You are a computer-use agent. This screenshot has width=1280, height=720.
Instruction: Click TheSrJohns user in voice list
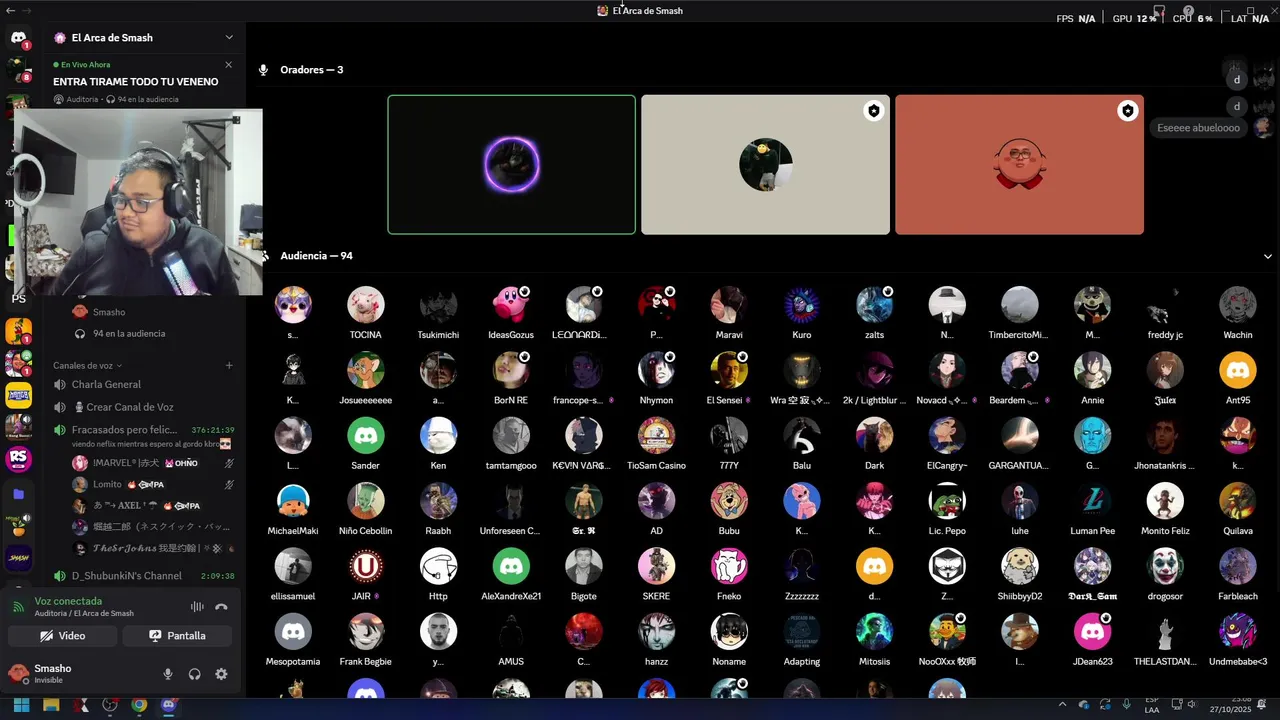(153, 548)
